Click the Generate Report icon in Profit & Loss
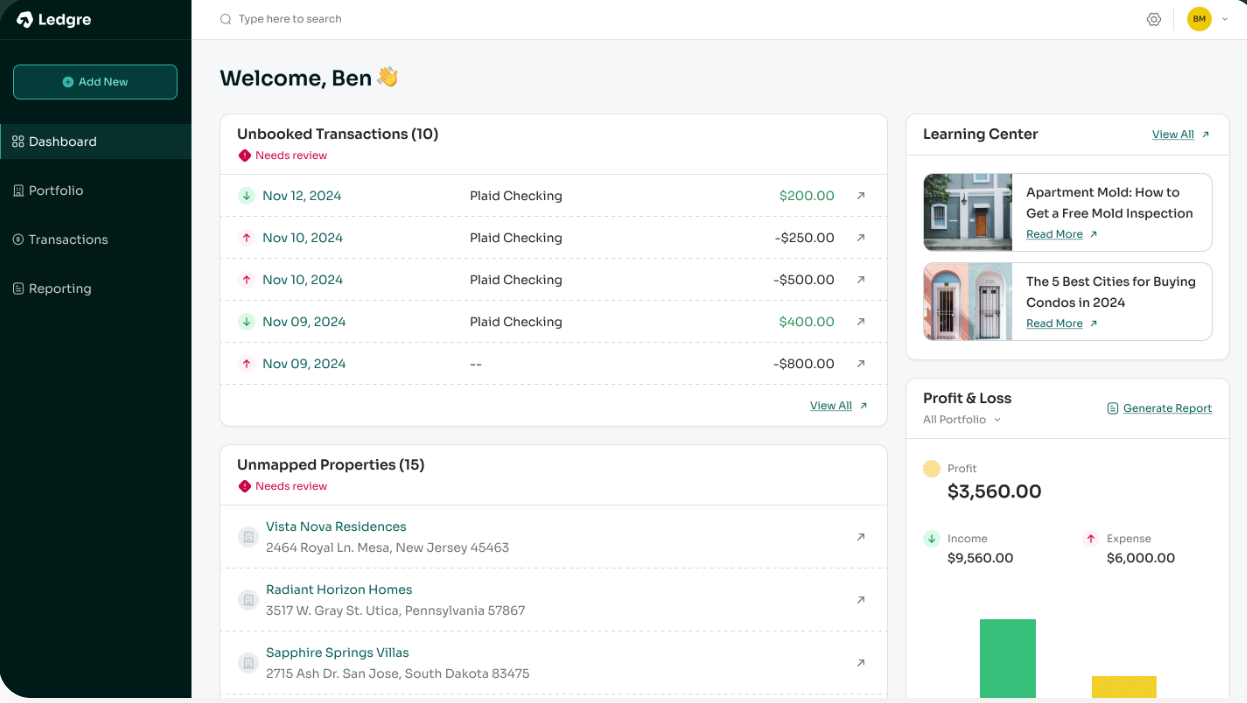 1112,408
